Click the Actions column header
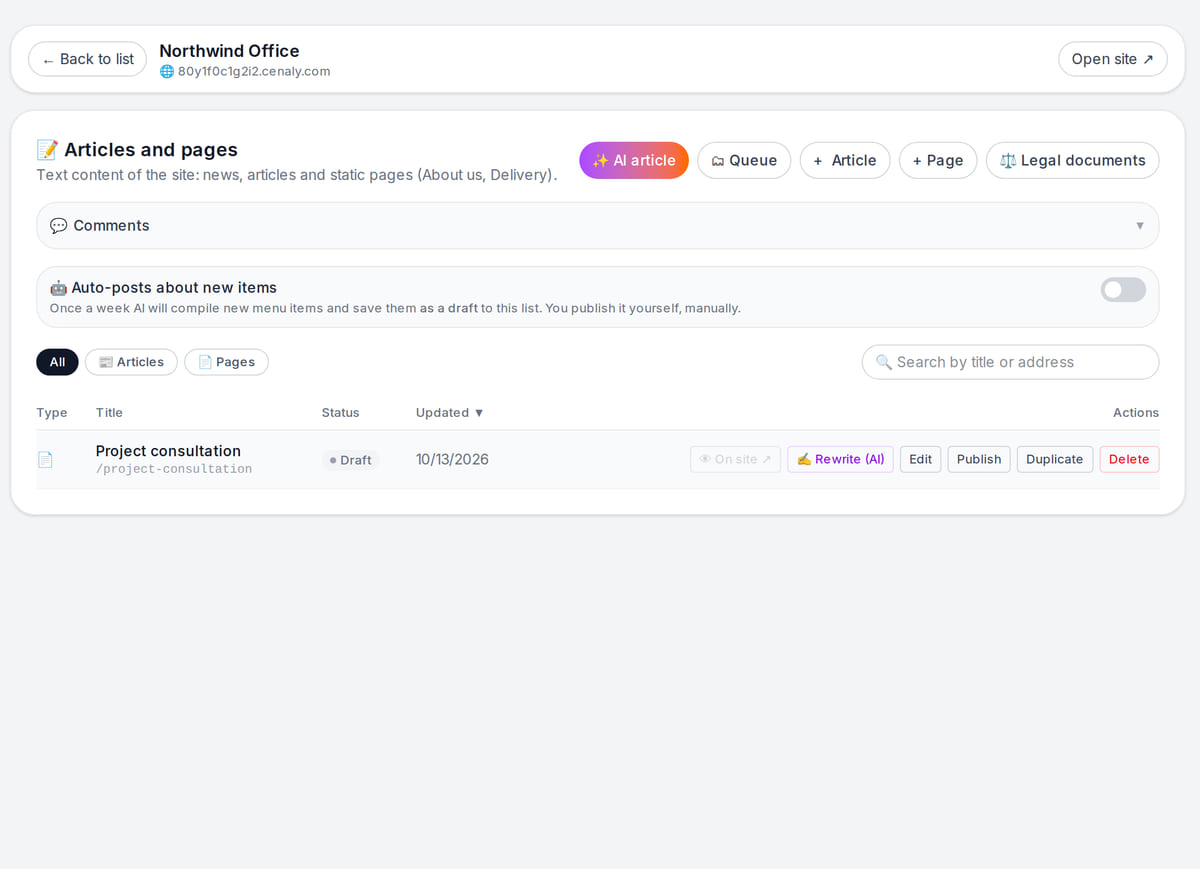The width and height of the screenshot is (1200, 869). (1136, 413)
